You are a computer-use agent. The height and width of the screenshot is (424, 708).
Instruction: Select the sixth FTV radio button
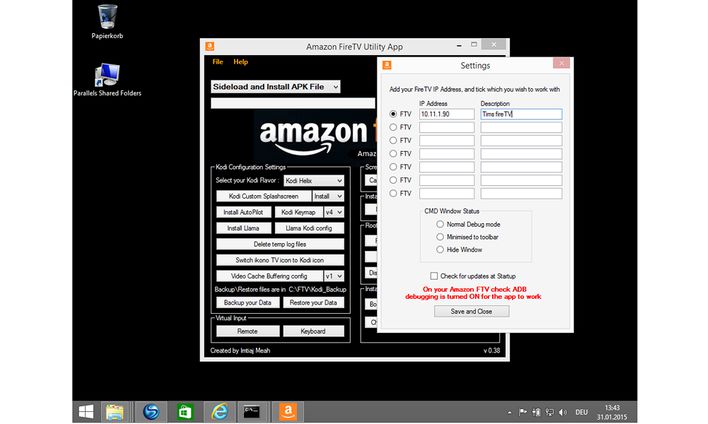(x=393, y=180)
